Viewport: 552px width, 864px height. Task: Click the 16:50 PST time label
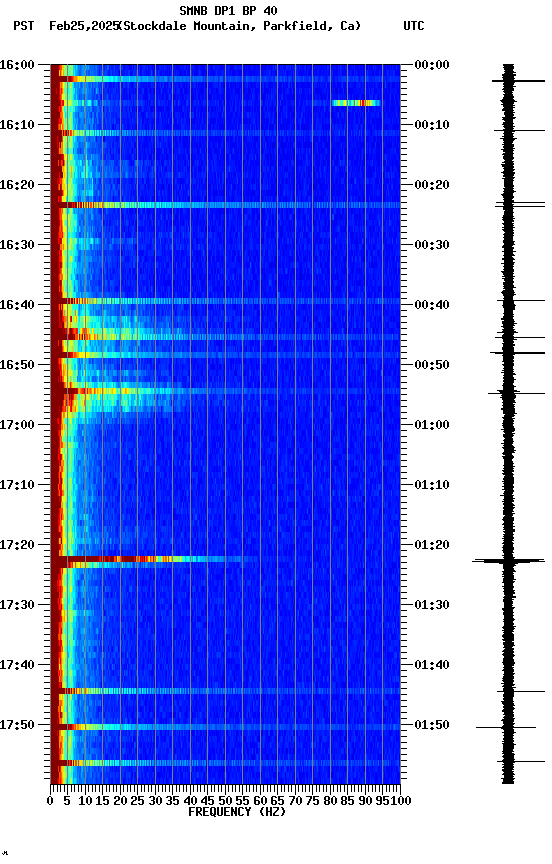tap(17, 365)
